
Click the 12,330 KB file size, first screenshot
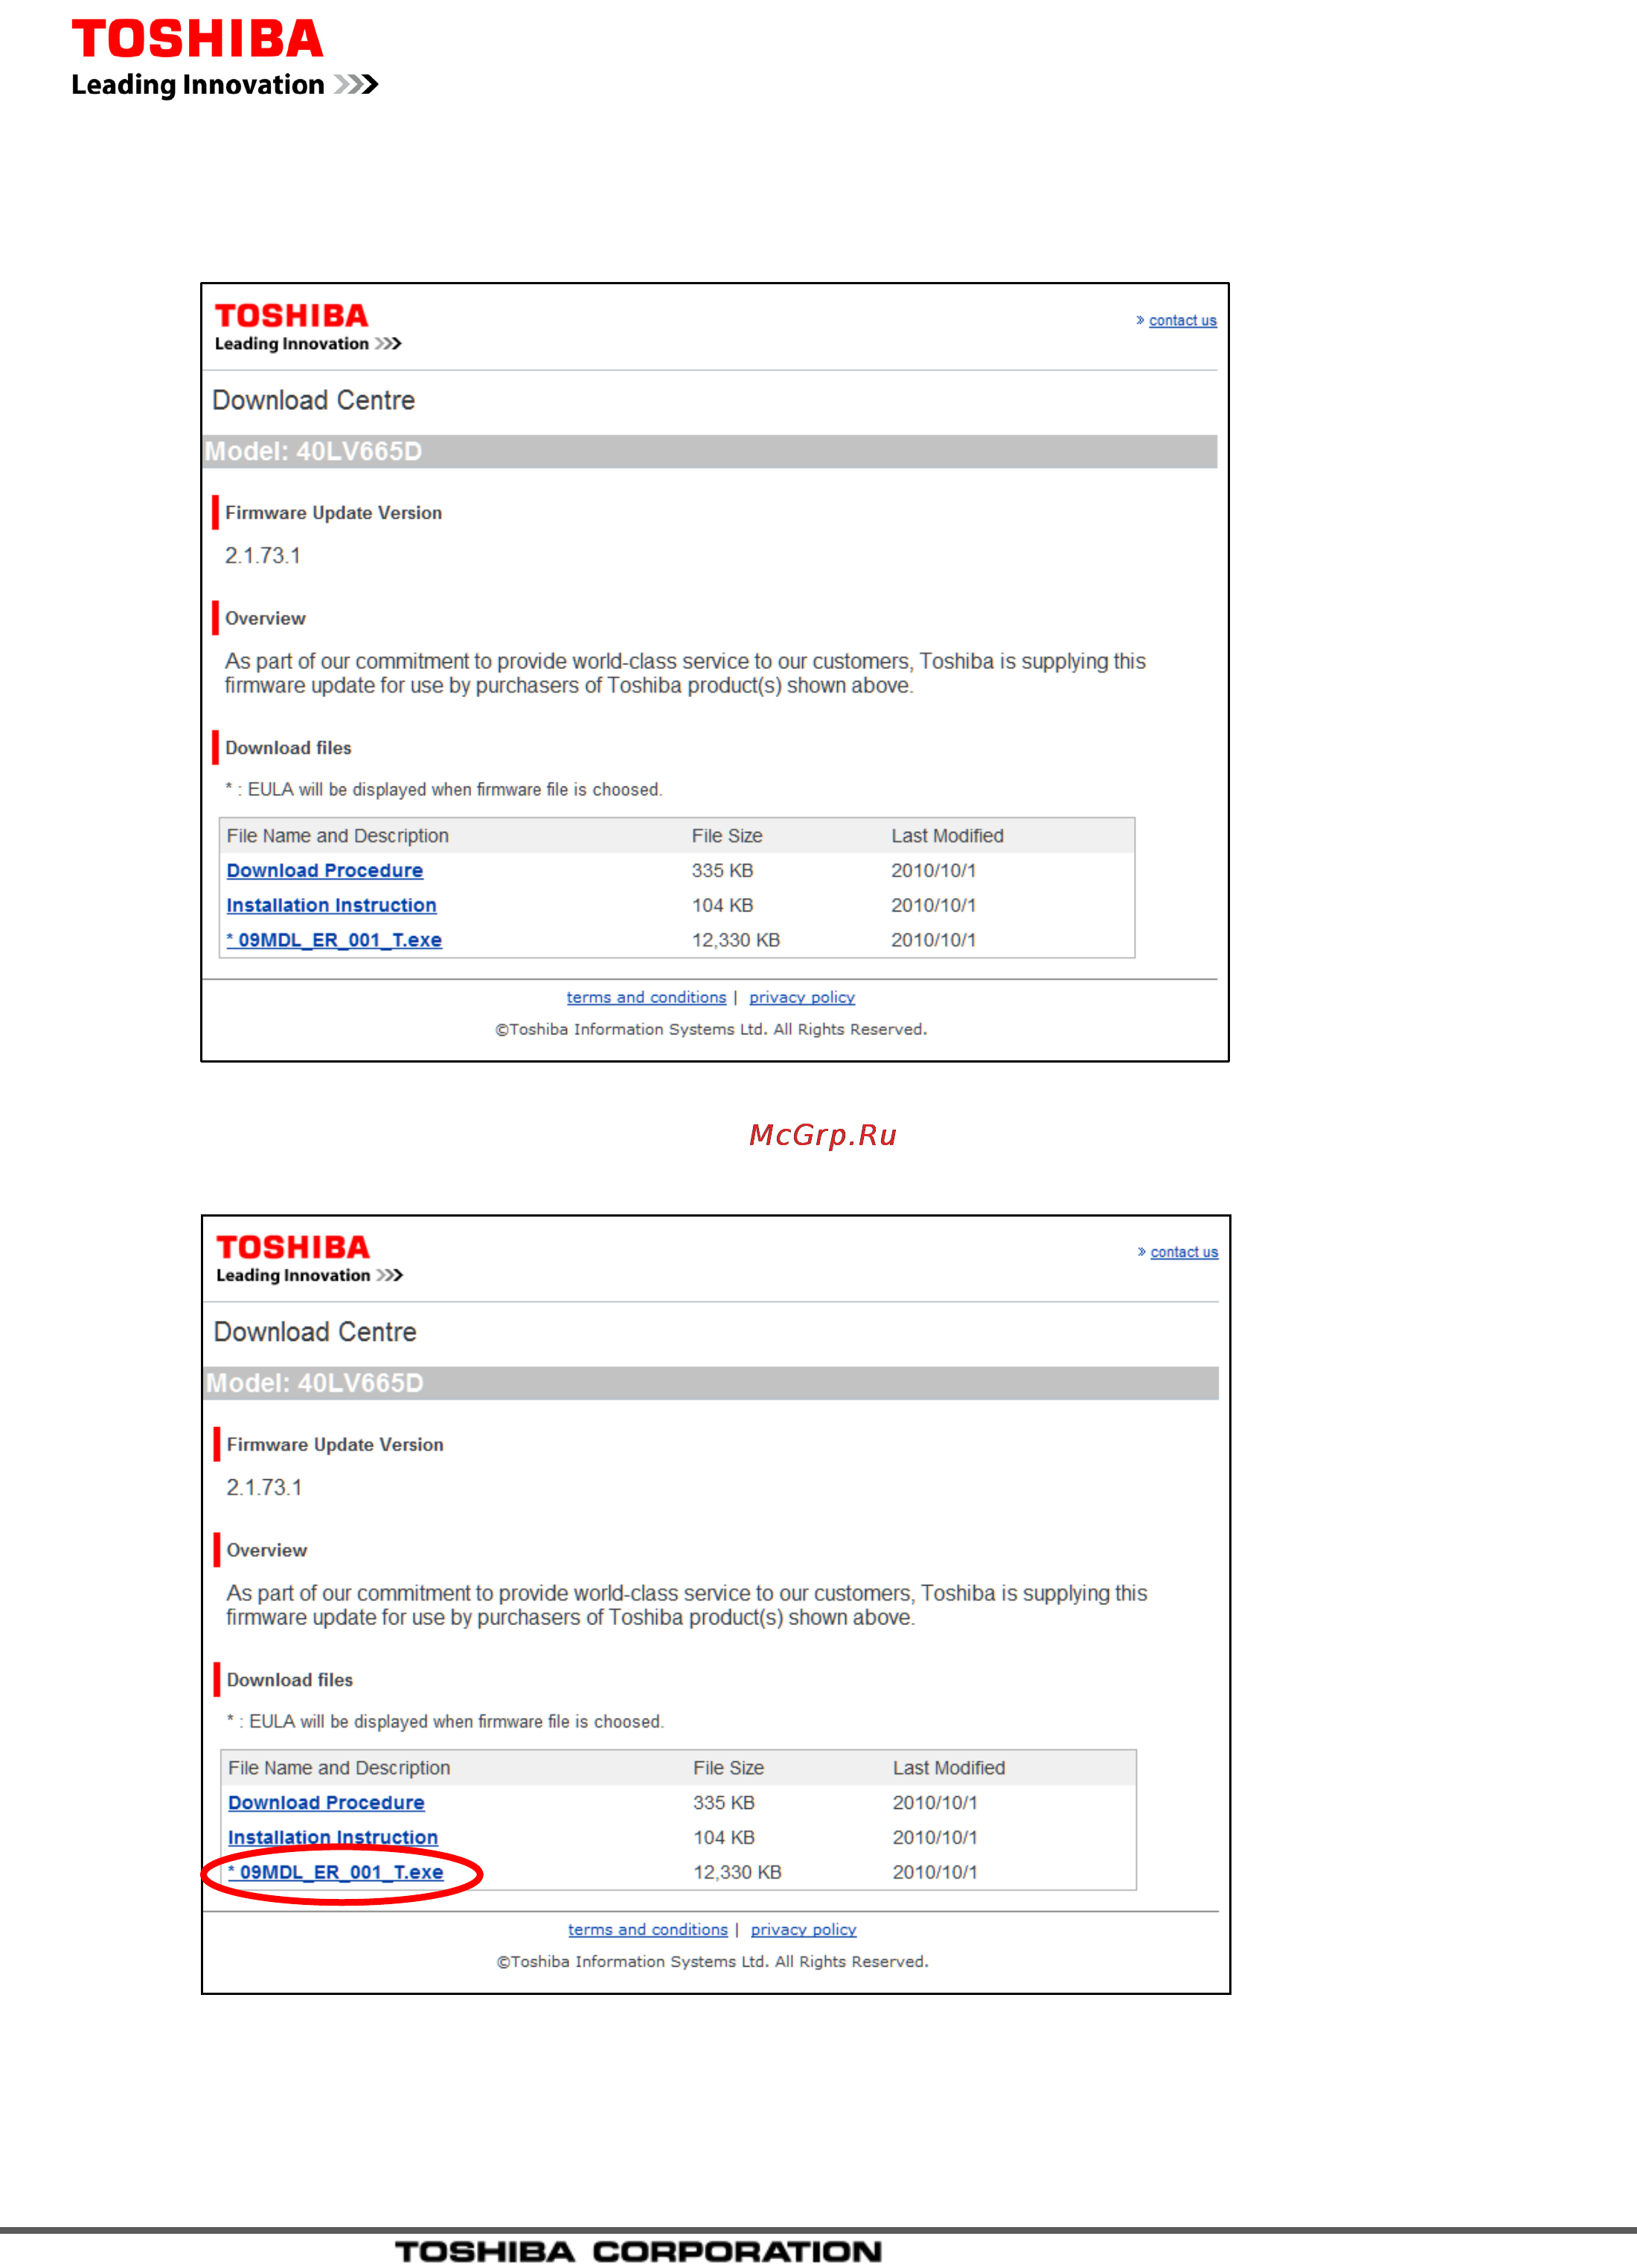pyautogui.click(x=736, y=940)
